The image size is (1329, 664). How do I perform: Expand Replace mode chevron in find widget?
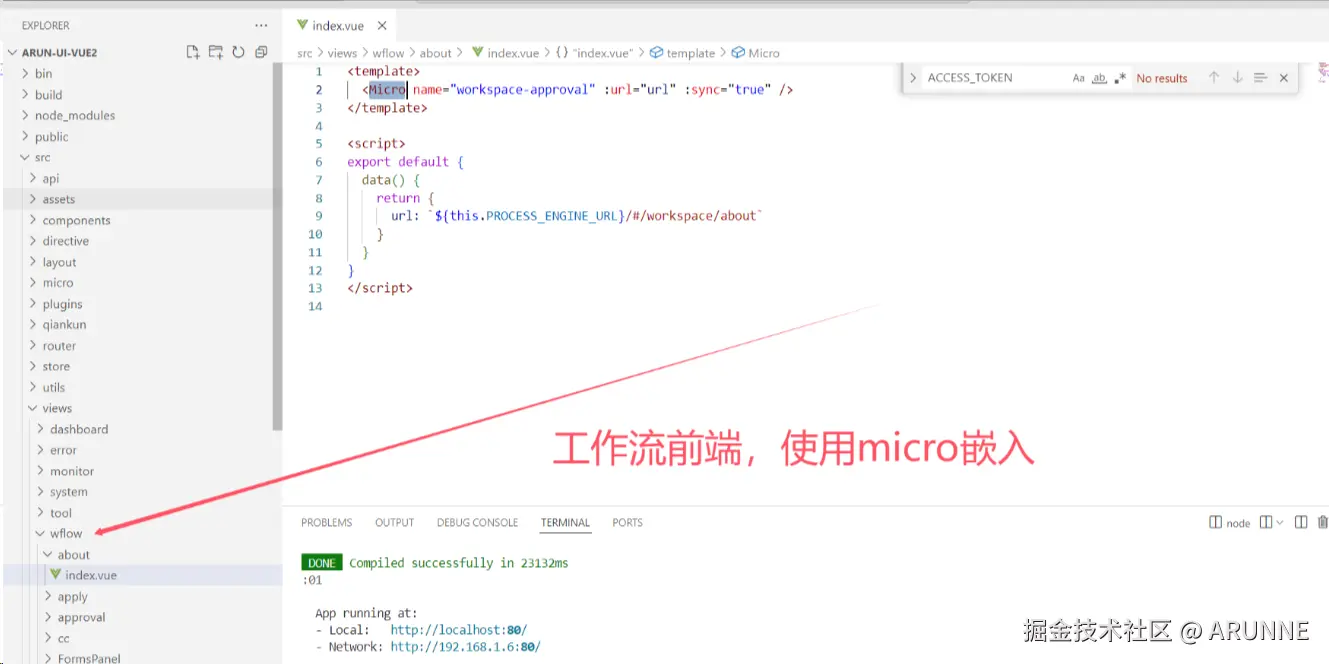click(x=913, y=78)
